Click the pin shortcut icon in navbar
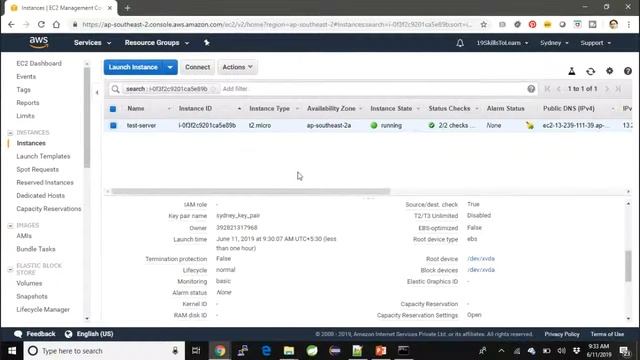 tap(207, 42)
